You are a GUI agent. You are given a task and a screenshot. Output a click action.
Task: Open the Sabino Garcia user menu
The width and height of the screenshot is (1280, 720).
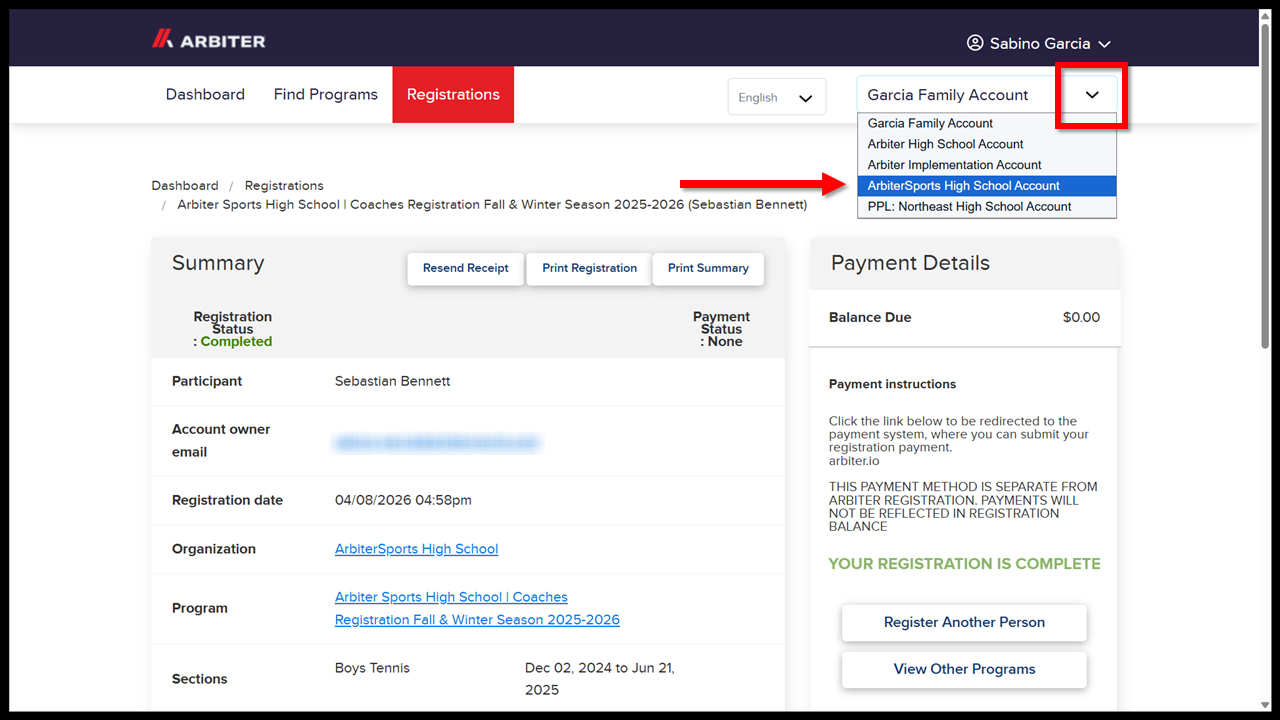pyautogui.click(x=1039, y=44)
